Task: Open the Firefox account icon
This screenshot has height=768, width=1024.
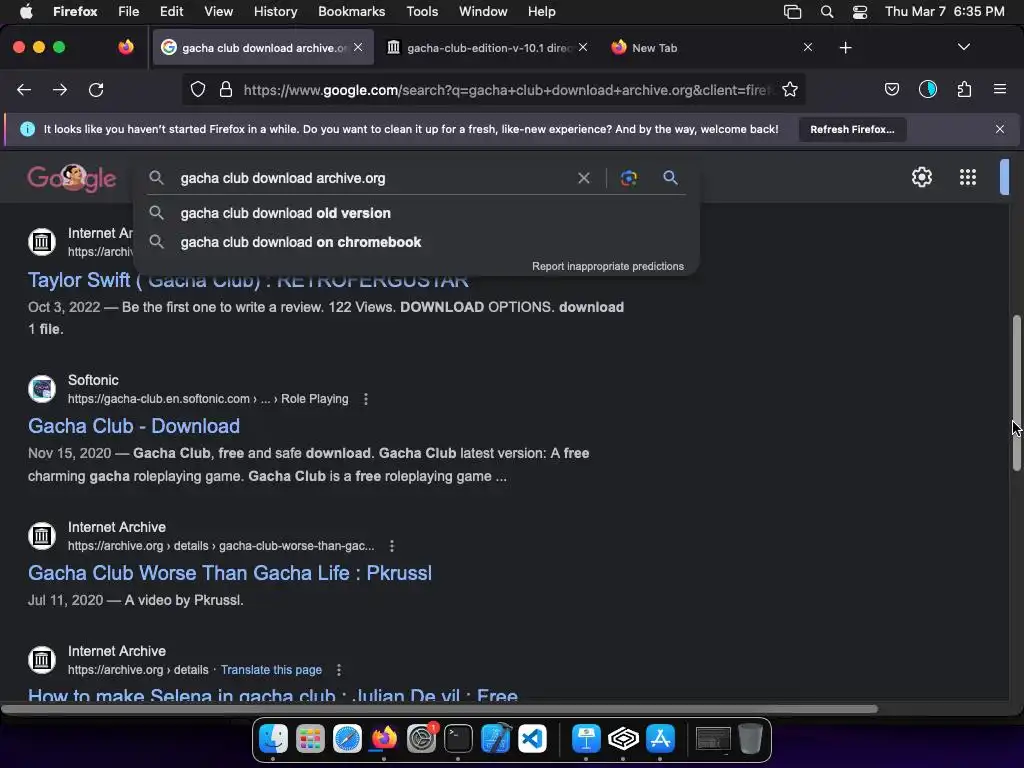Action: (x=927, y=89)
